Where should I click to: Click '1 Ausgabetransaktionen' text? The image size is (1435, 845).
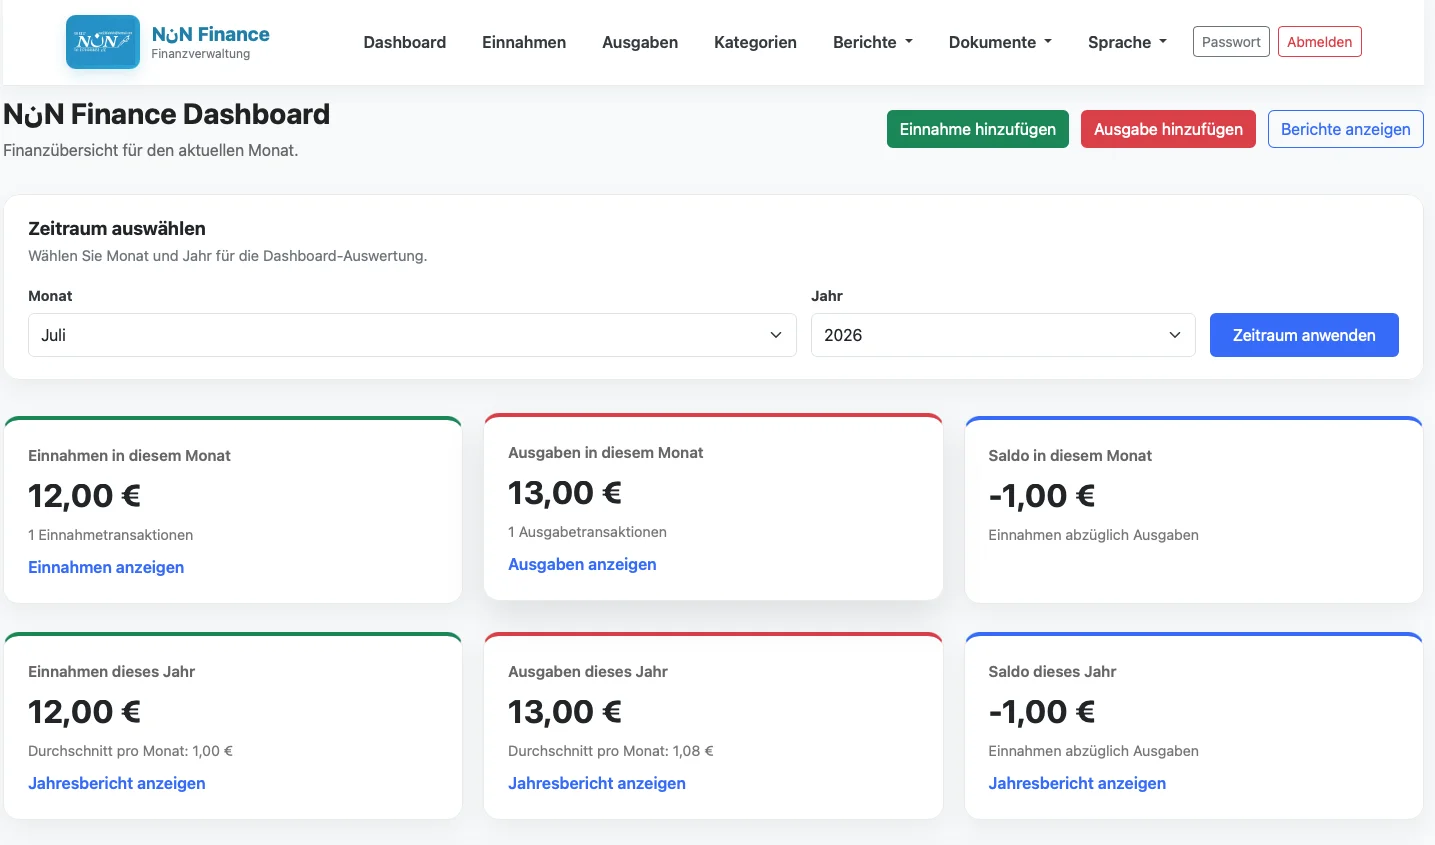coord(587,532)
